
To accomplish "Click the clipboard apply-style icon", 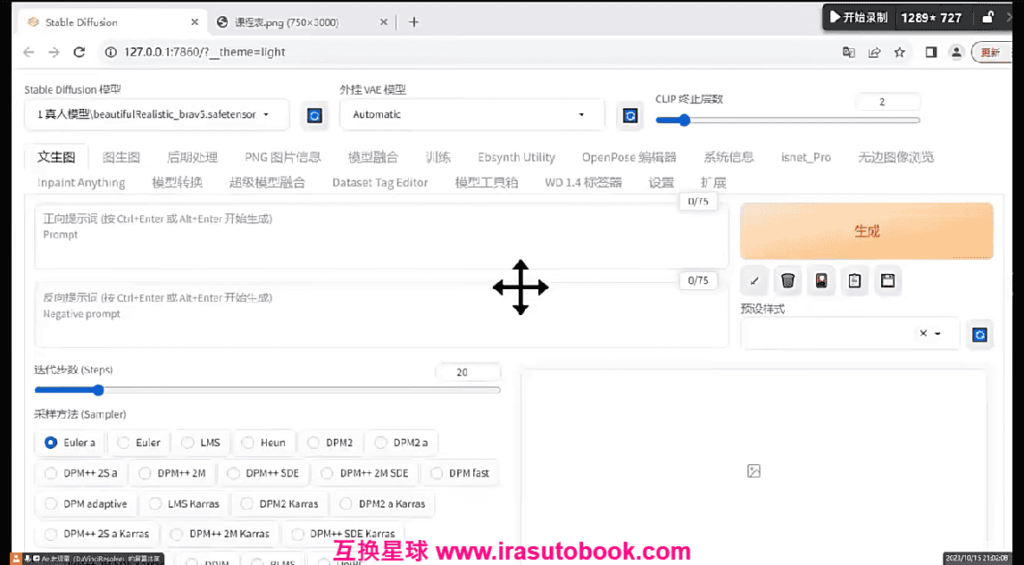I will 854,282.
